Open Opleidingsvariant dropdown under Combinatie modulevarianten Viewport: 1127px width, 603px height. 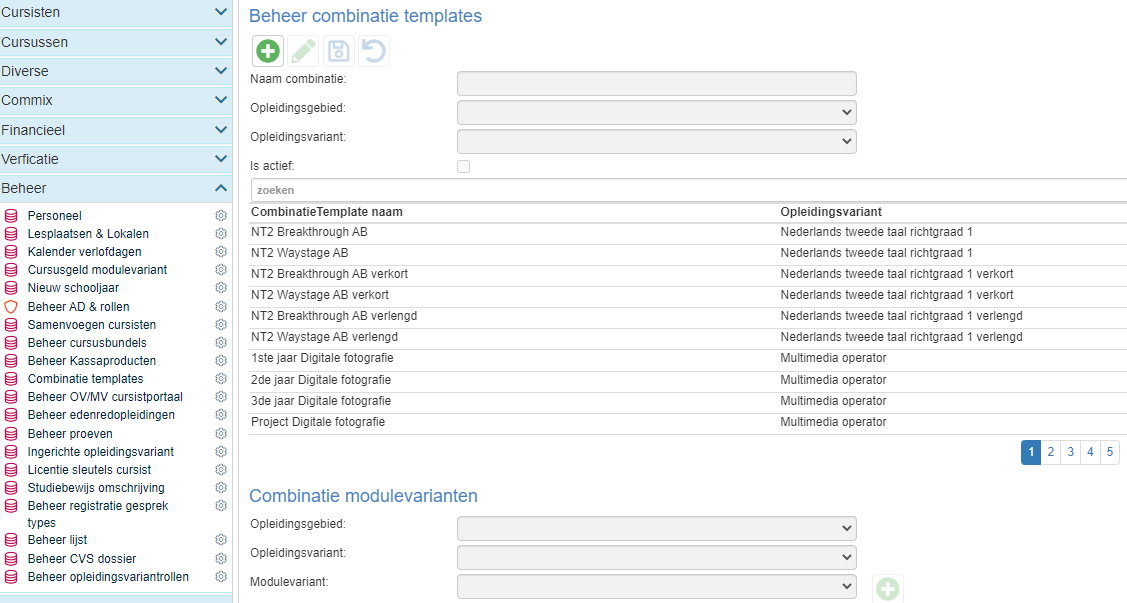[x=657, y=557]
